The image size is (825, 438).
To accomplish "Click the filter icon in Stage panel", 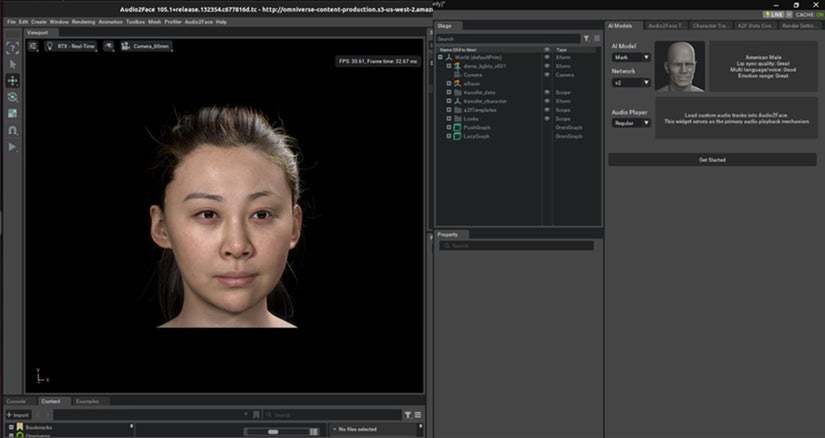I will coord(586,39).
